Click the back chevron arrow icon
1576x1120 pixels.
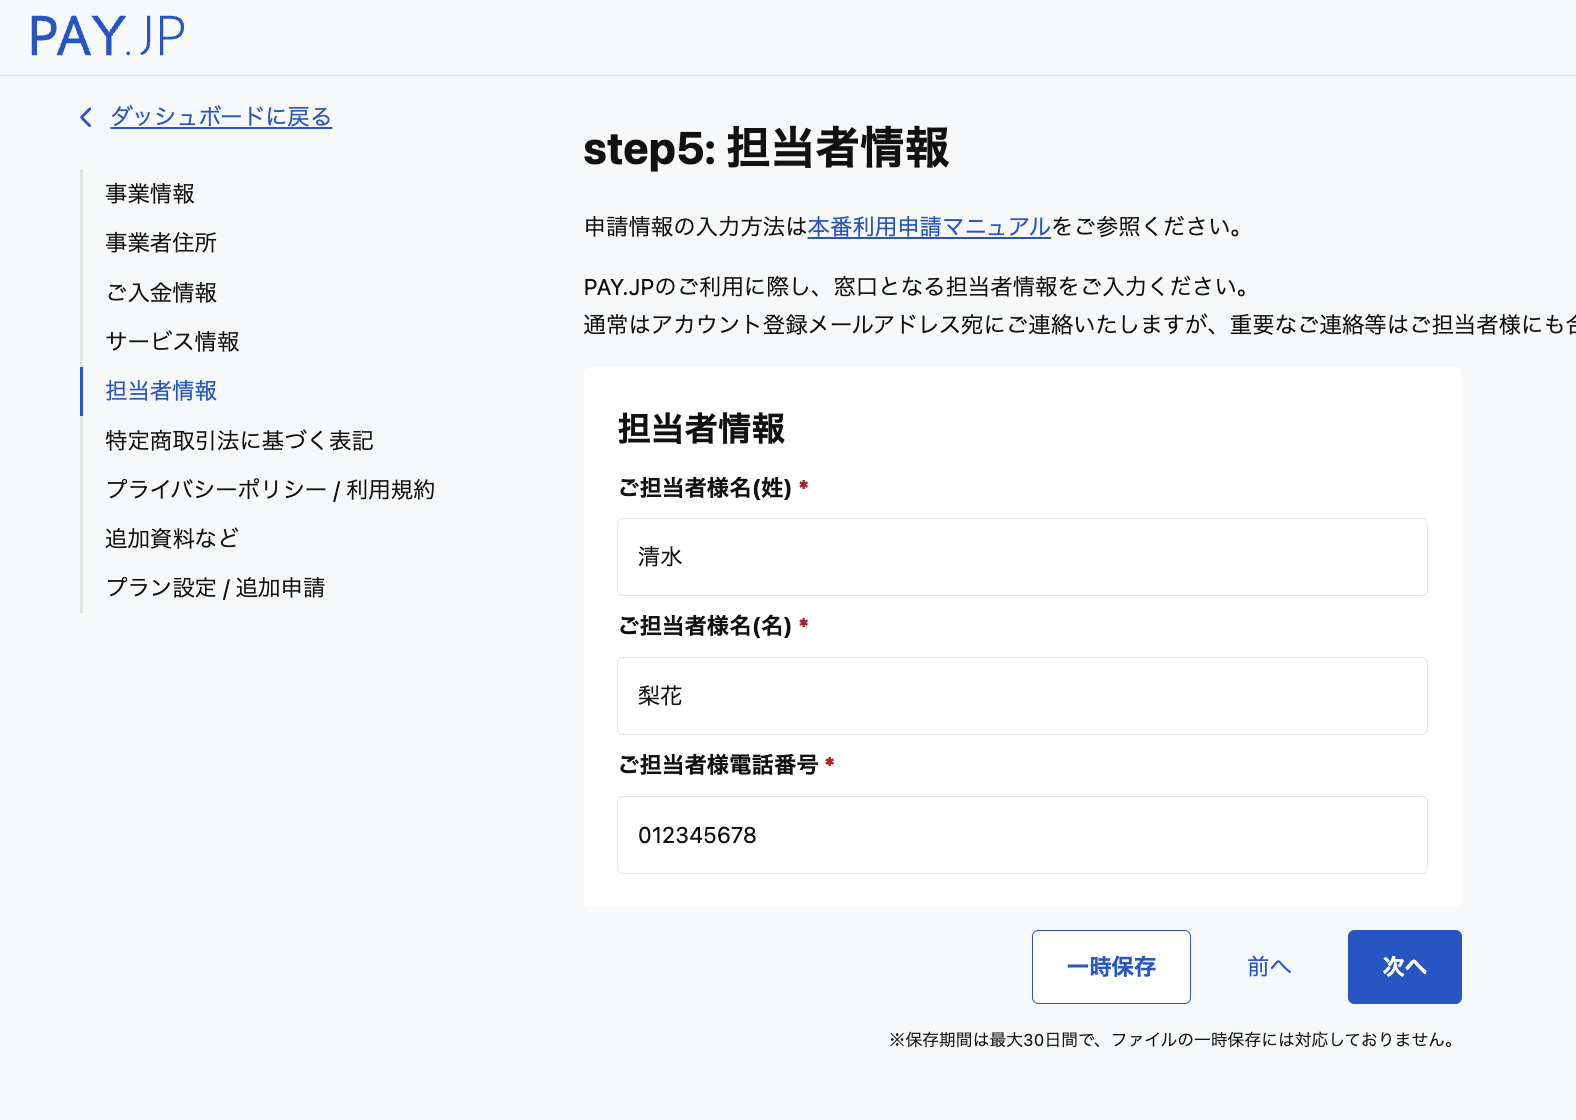[86, 117]
